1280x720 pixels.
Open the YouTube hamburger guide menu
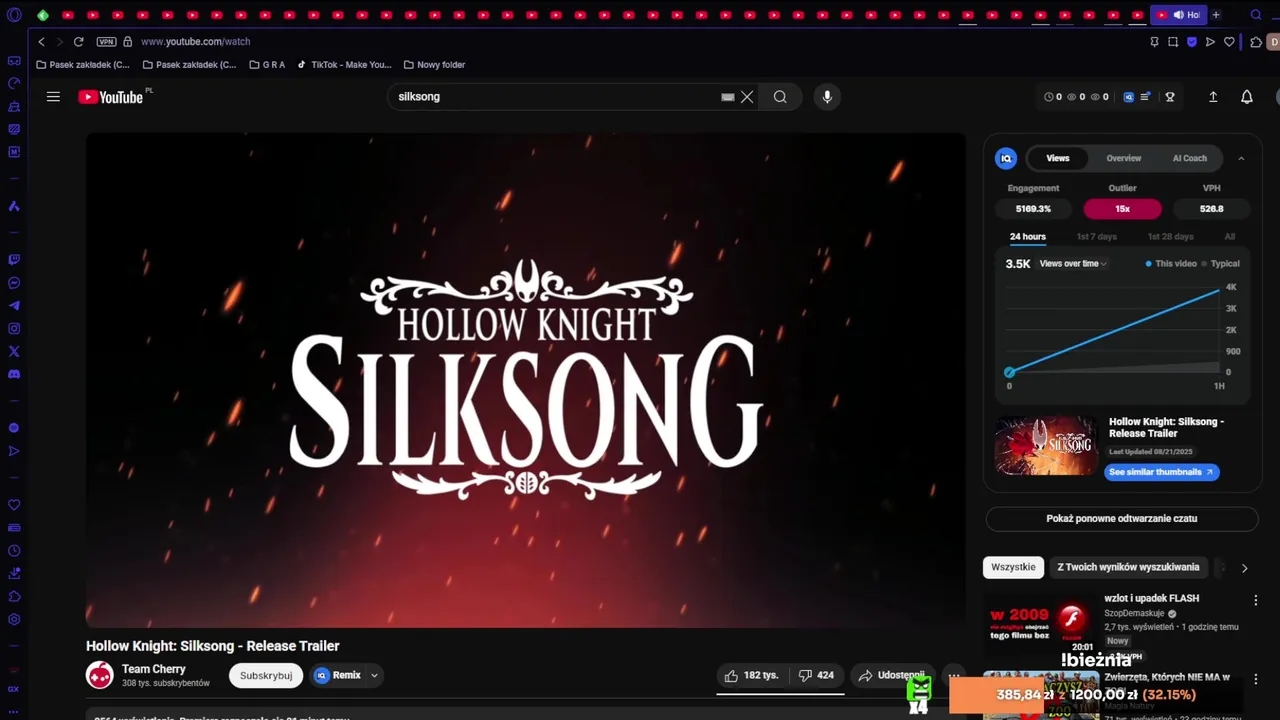pyautogui.click(x=53, y=97)
